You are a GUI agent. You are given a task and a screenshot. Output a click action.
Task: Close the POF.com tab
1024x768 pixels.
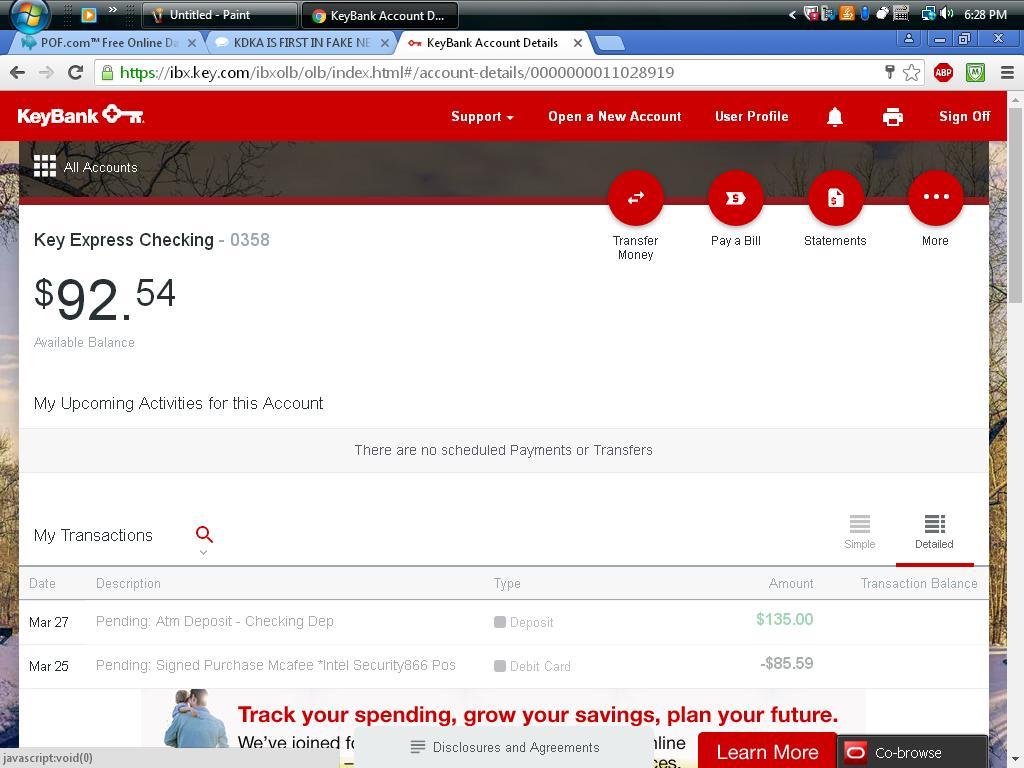tap(191, 43)
